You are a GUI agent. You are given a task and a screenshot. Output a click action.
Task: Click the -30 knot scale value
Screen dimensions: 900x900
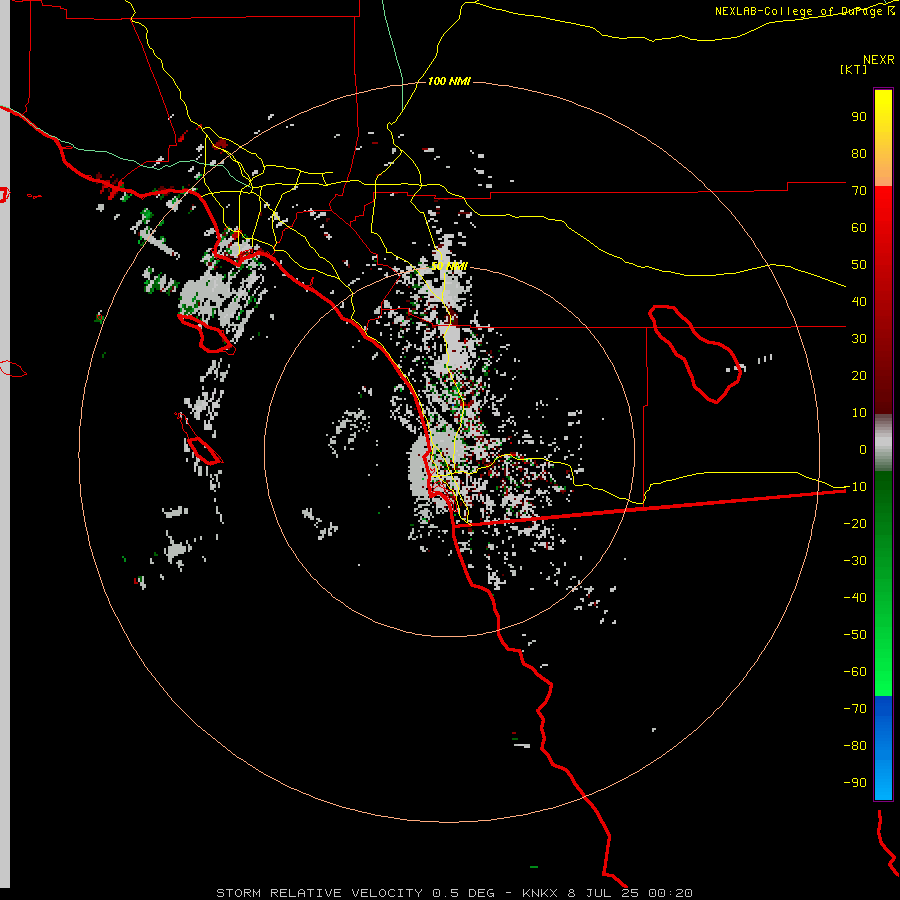coord(855,561)
